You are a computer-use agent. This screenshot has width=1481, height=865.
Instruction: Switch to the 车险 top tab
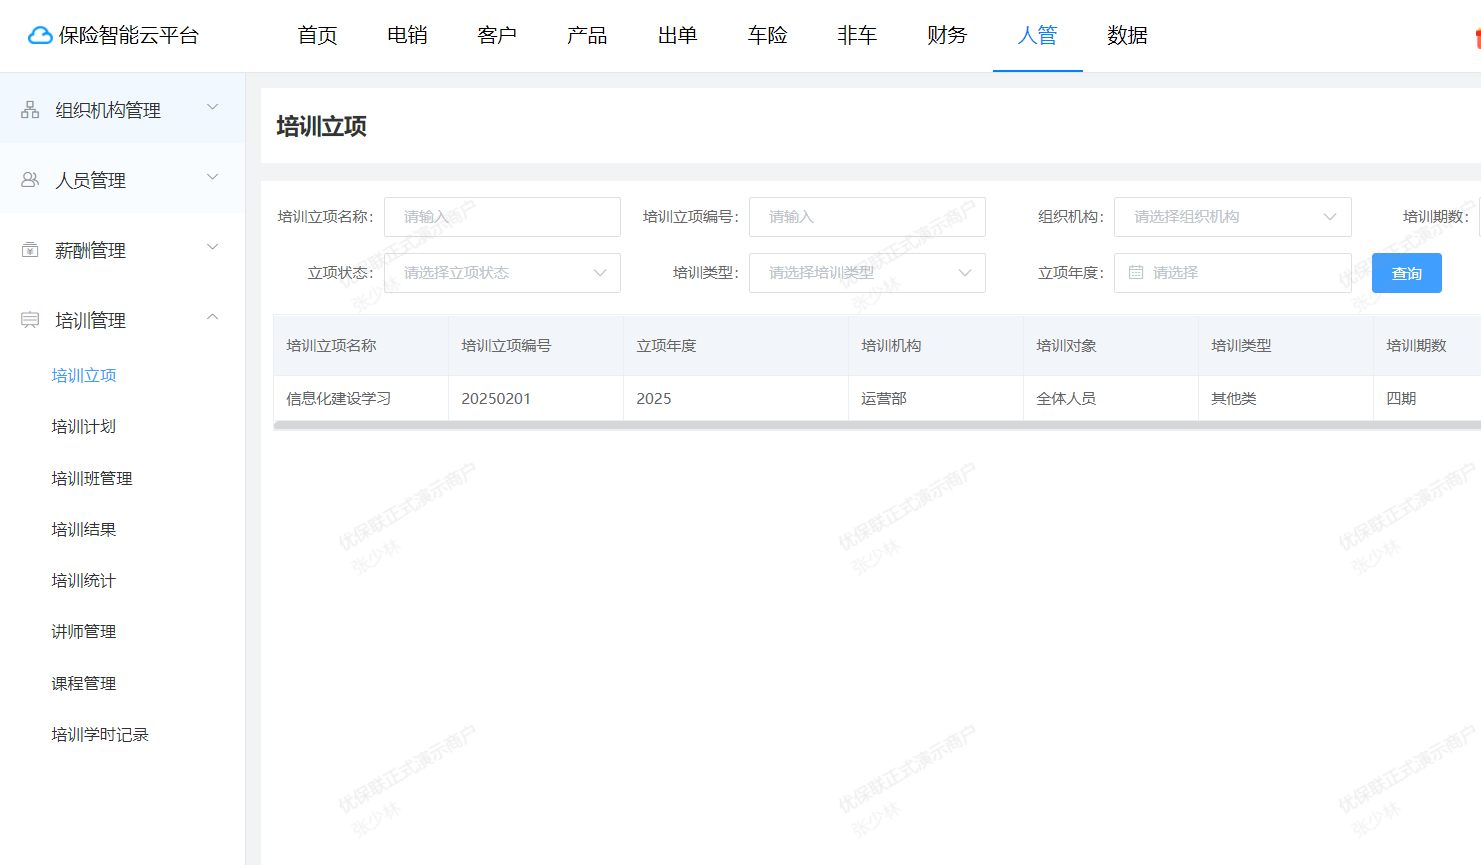[x=768, y=35]
